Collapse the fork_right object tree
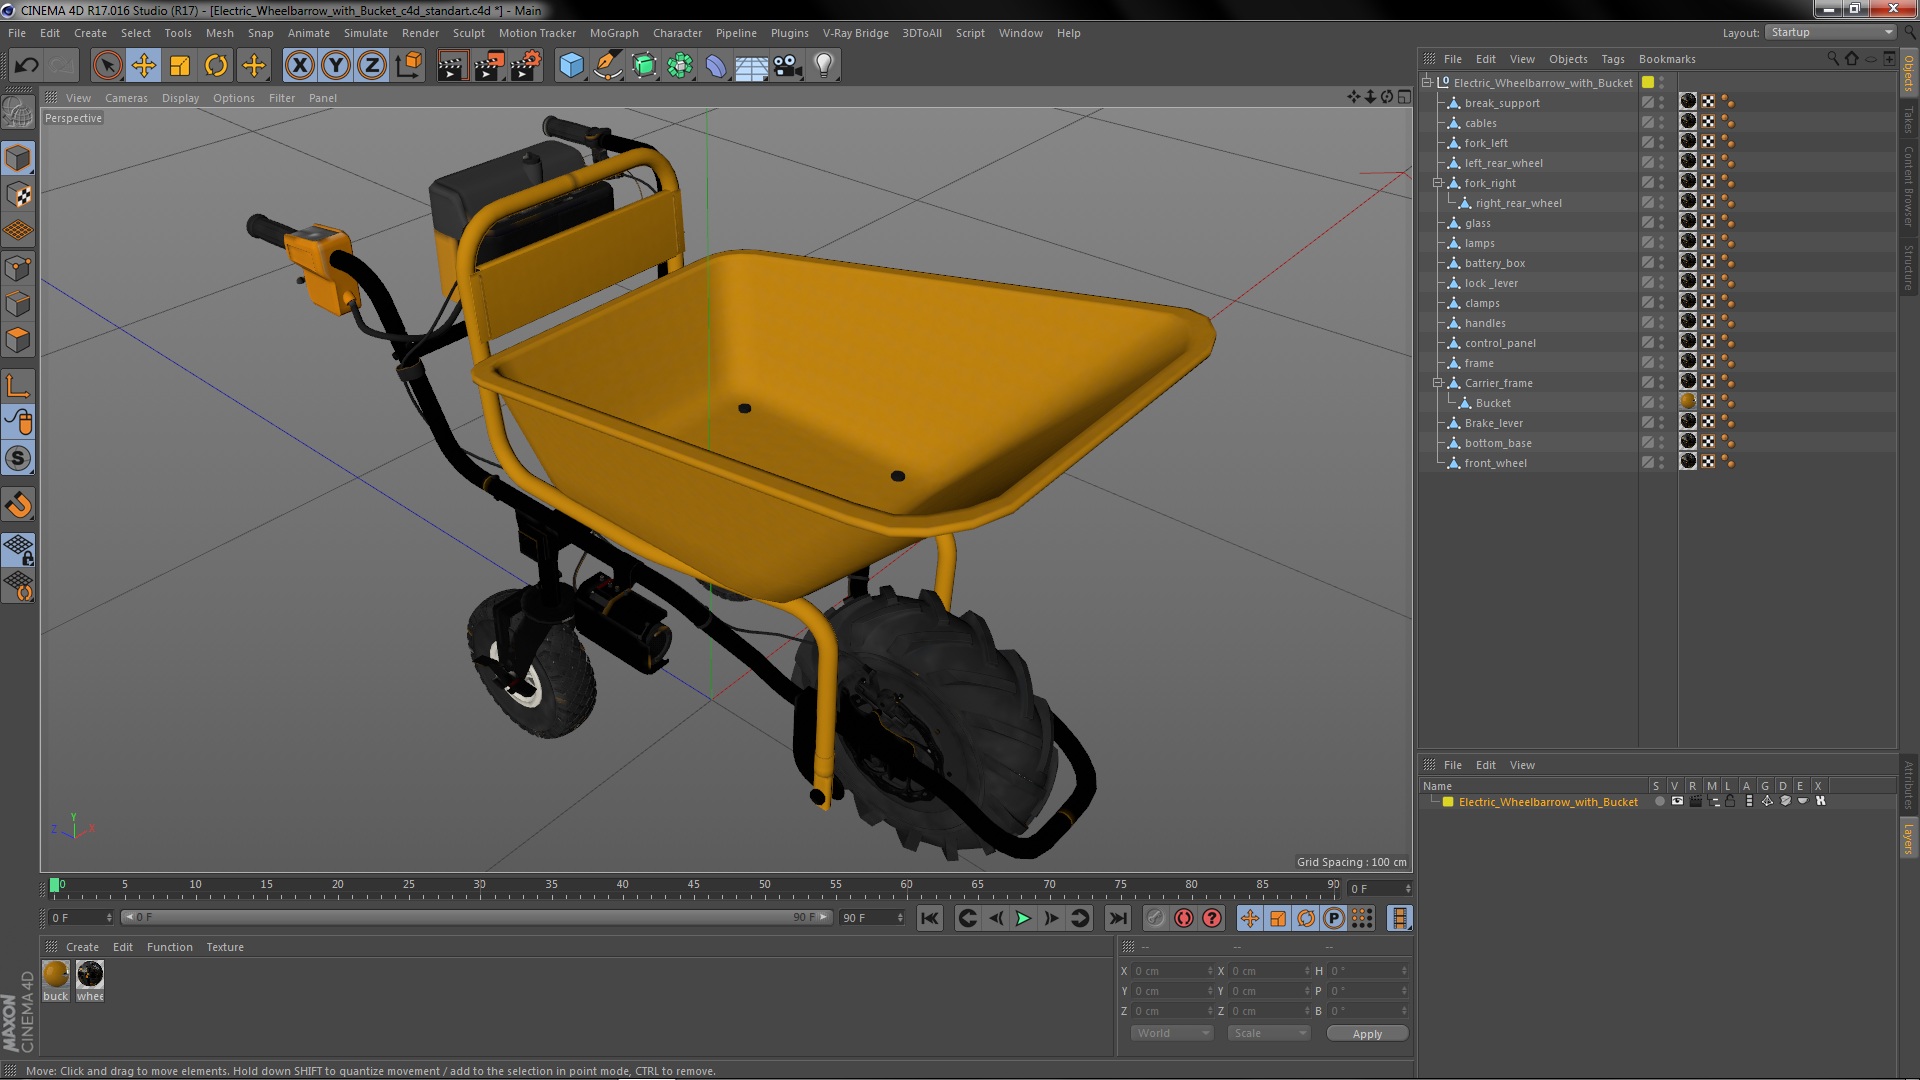 coord(1438,183)
